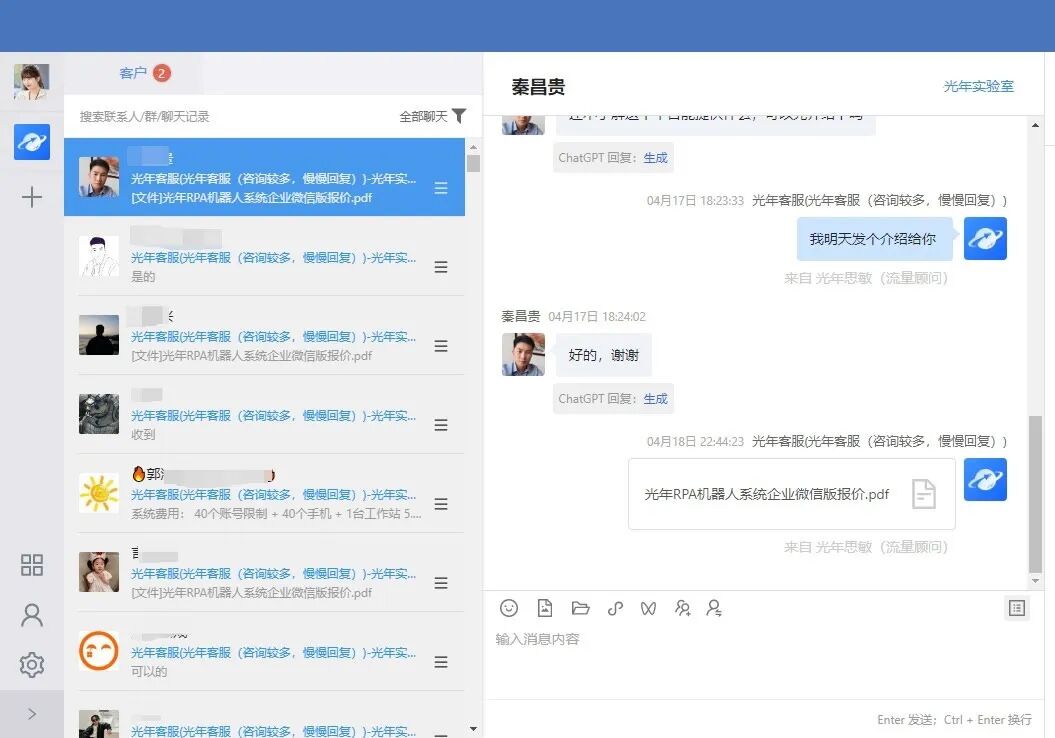
Task: Click the conversation list scrollbar down arrow
Action: pyautogui.click(x=474, y=729)
